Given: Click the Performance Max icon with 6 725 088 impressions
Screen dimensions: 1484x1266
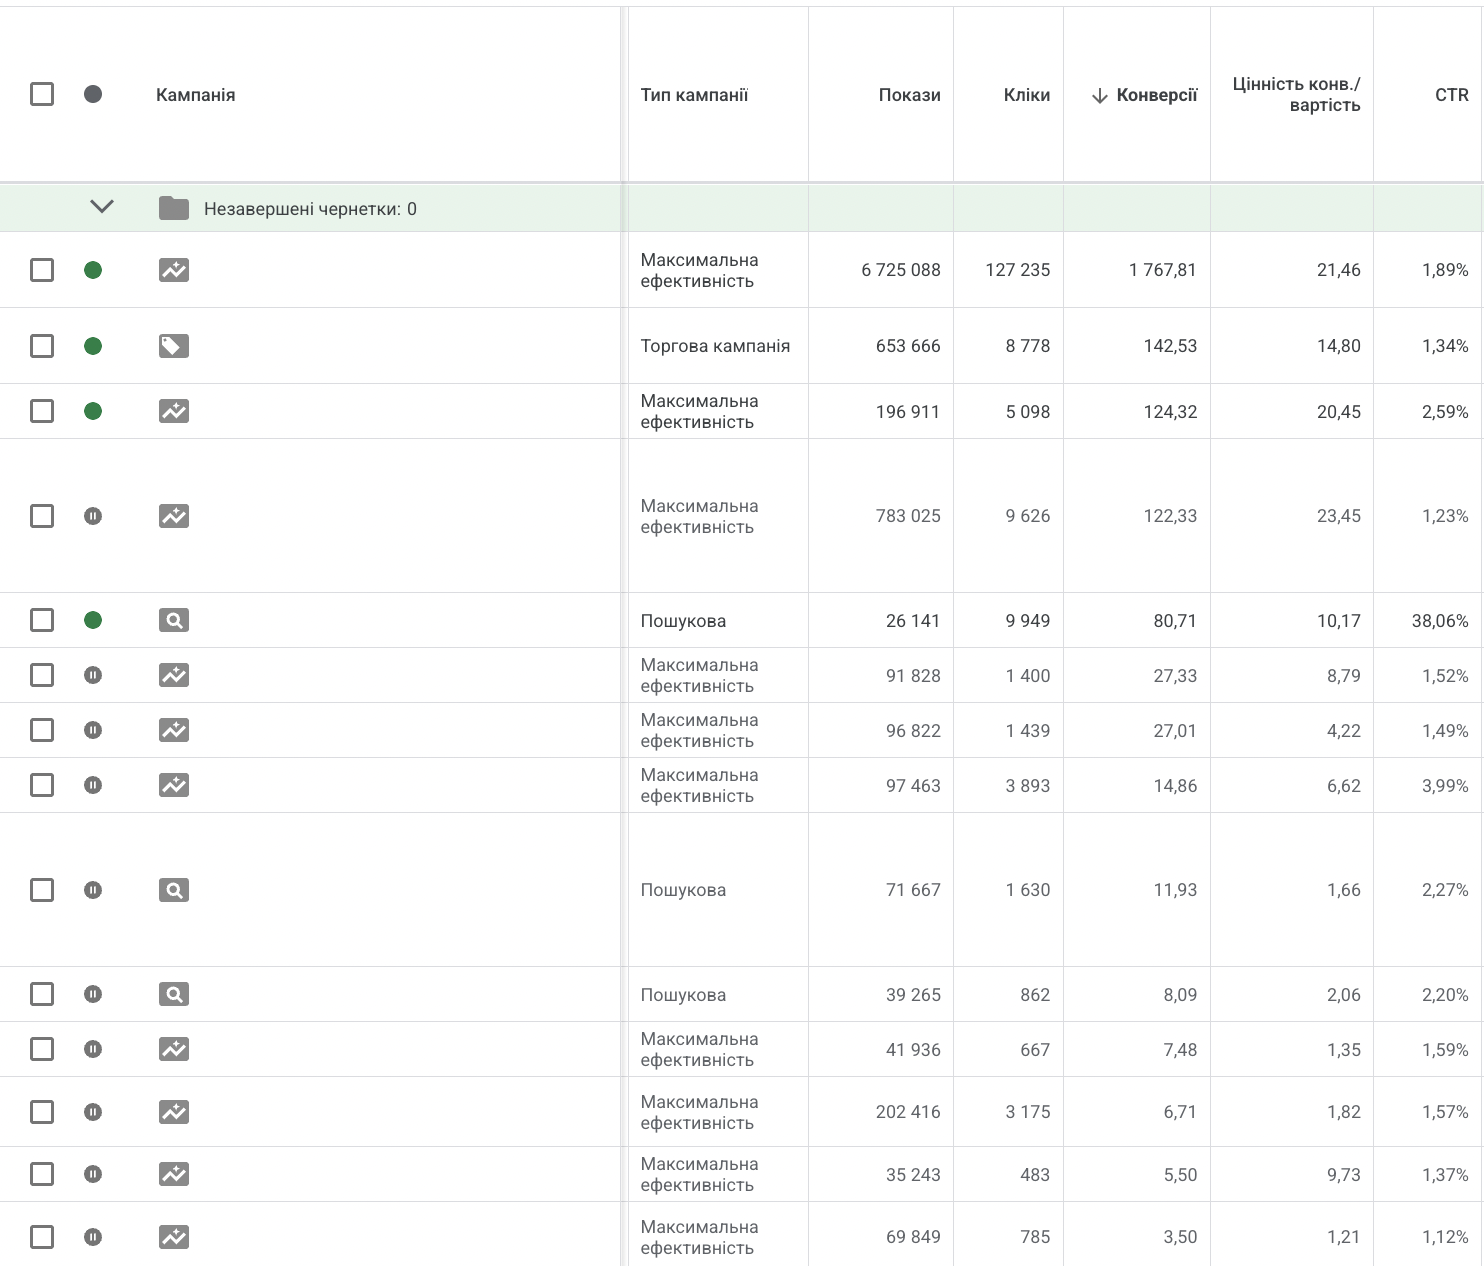Looking at the screenshot, I should click(174, 270).
